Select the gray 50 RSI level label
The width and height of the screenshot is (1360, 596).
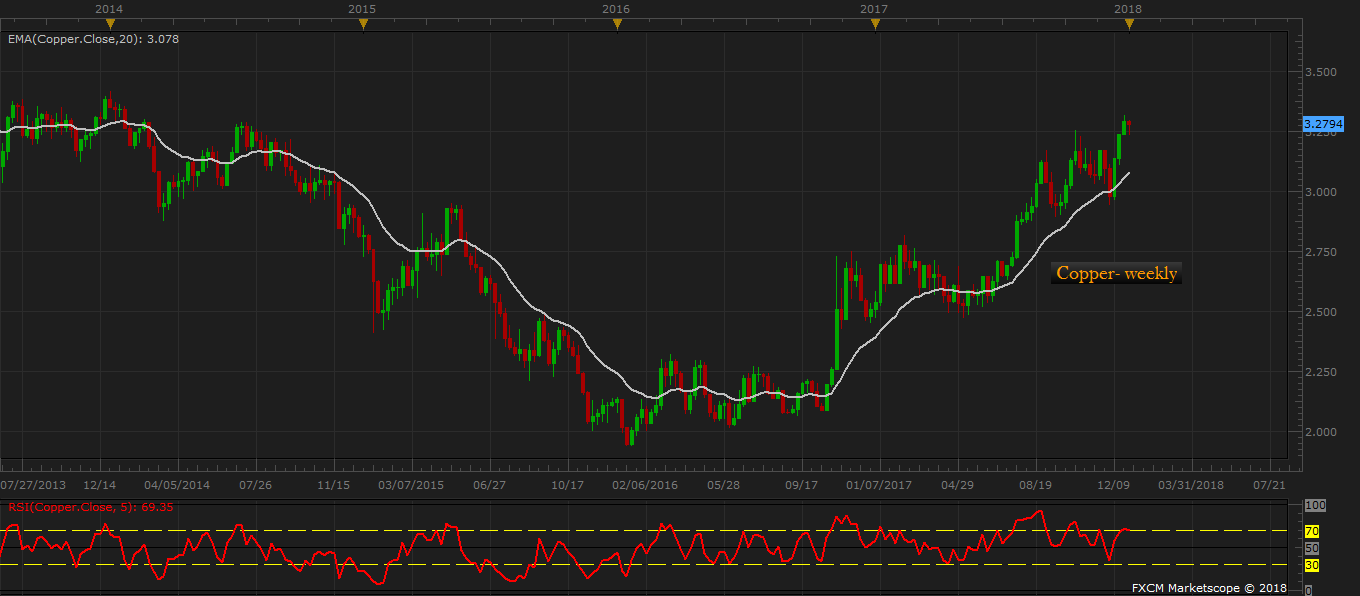click(1312, 548)
